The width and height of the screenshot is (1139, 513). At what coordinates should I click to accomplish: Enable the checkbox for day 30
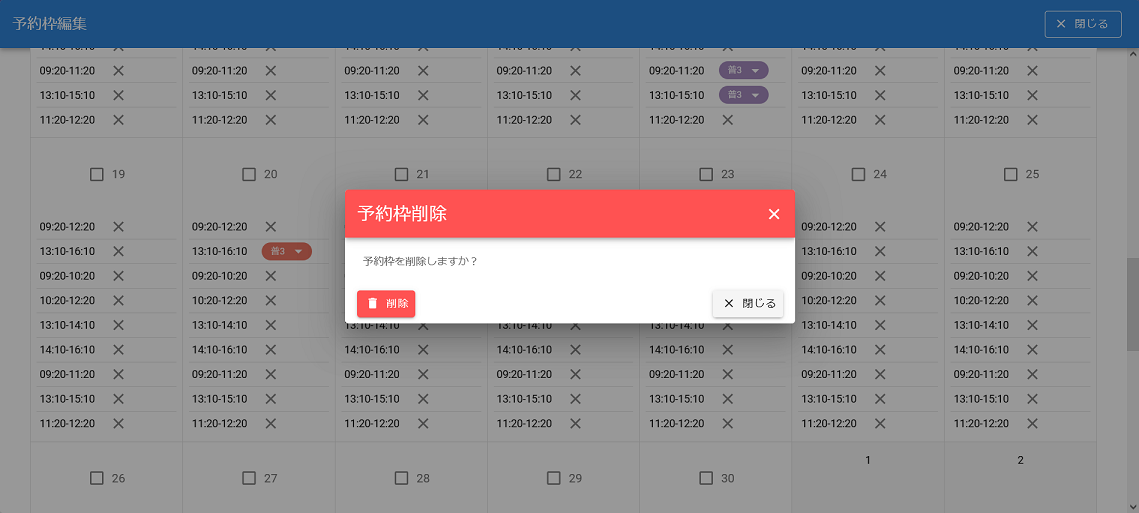point(706,478)
